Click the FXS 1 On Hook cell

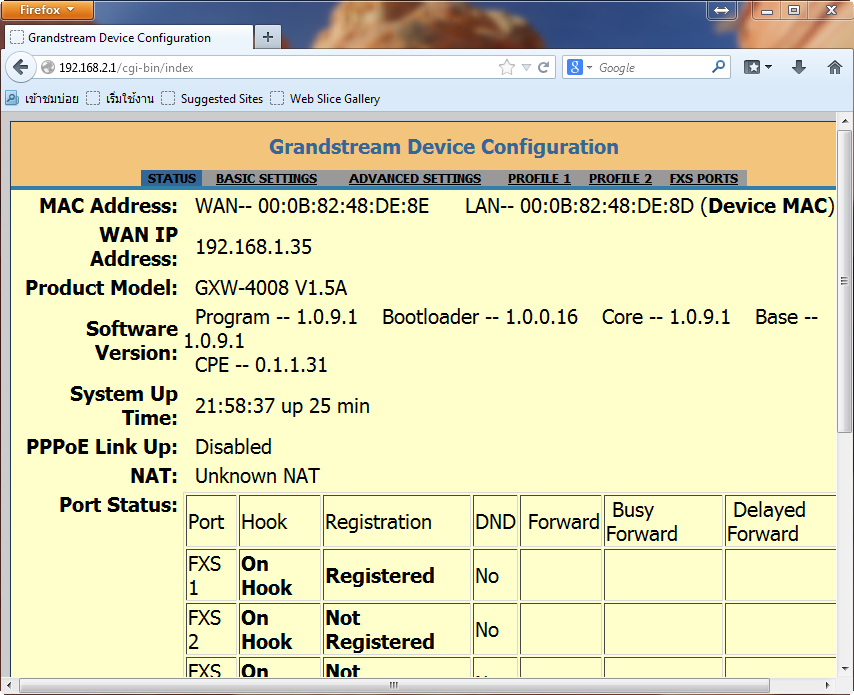point(280,575)
